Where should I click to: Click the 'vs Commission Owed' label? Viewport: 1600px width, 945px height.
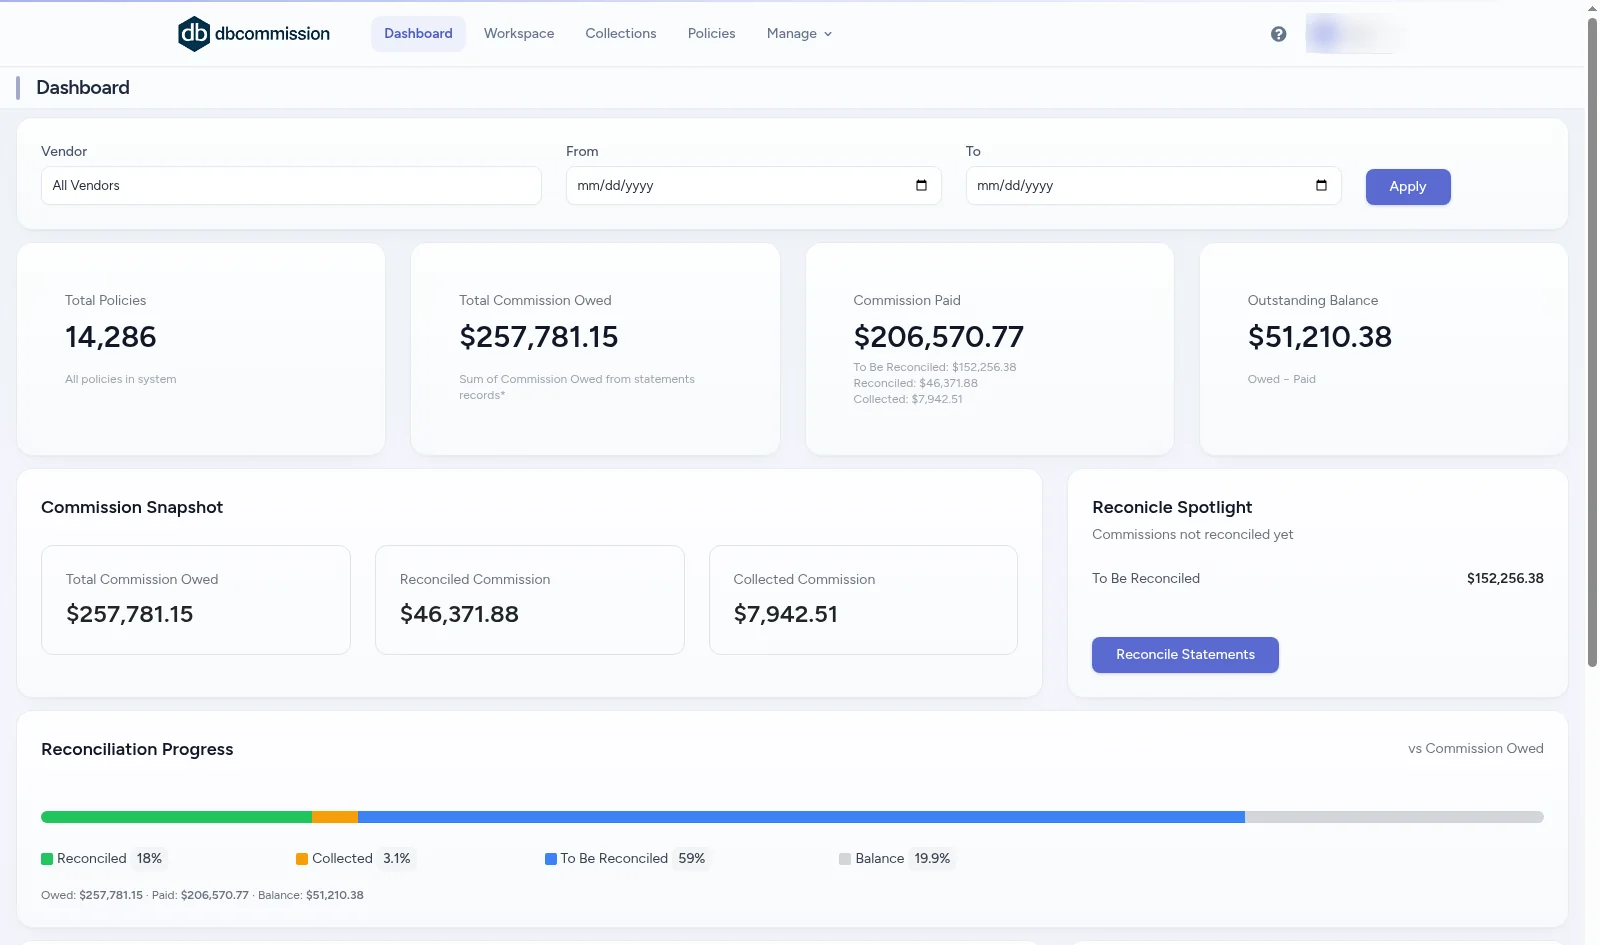point(1476,749)
